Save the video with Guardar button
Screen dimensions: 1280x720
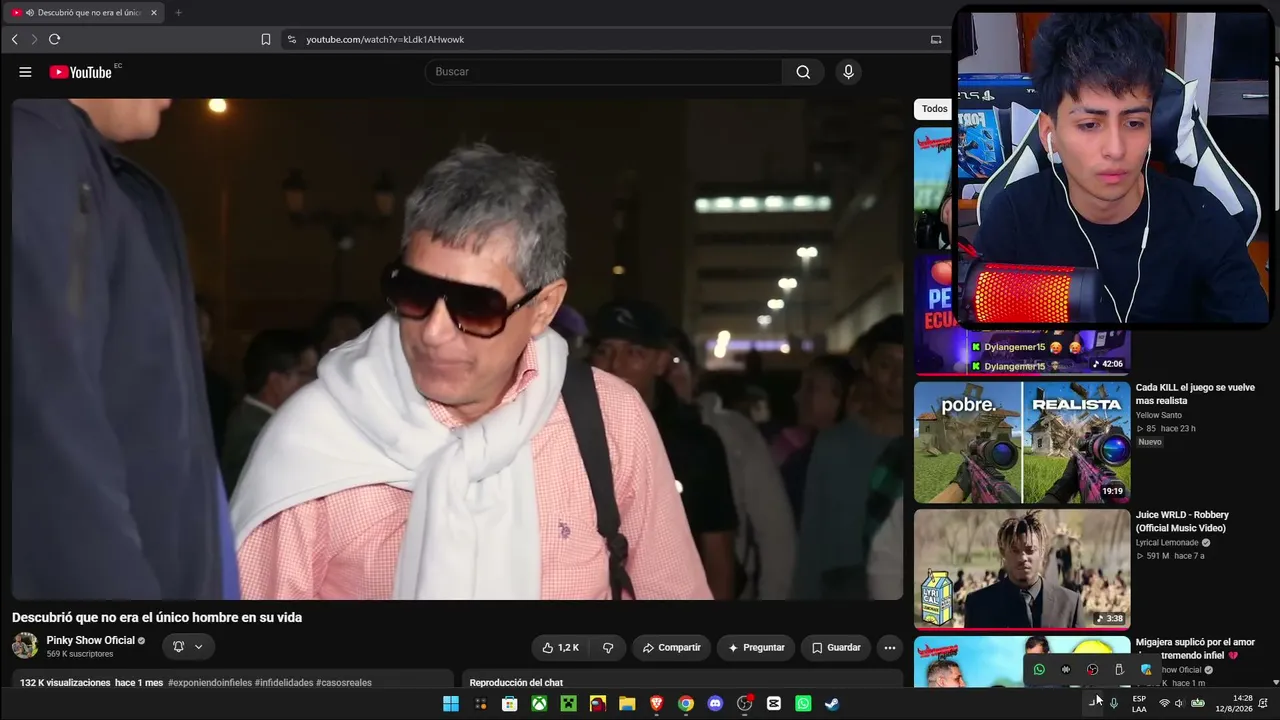[835, 648]
